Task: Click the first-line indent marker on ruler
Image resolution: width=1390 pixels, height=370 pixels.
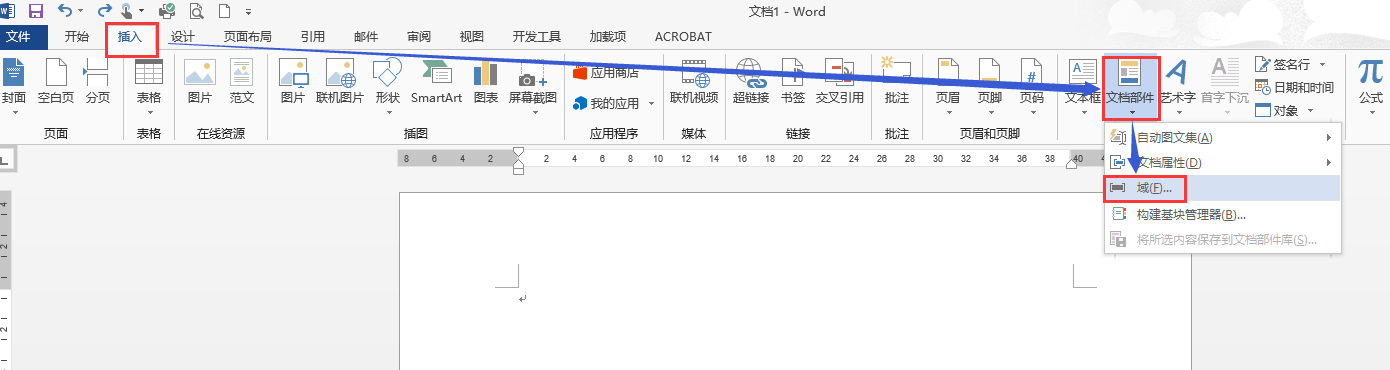Action: point(518,152)
